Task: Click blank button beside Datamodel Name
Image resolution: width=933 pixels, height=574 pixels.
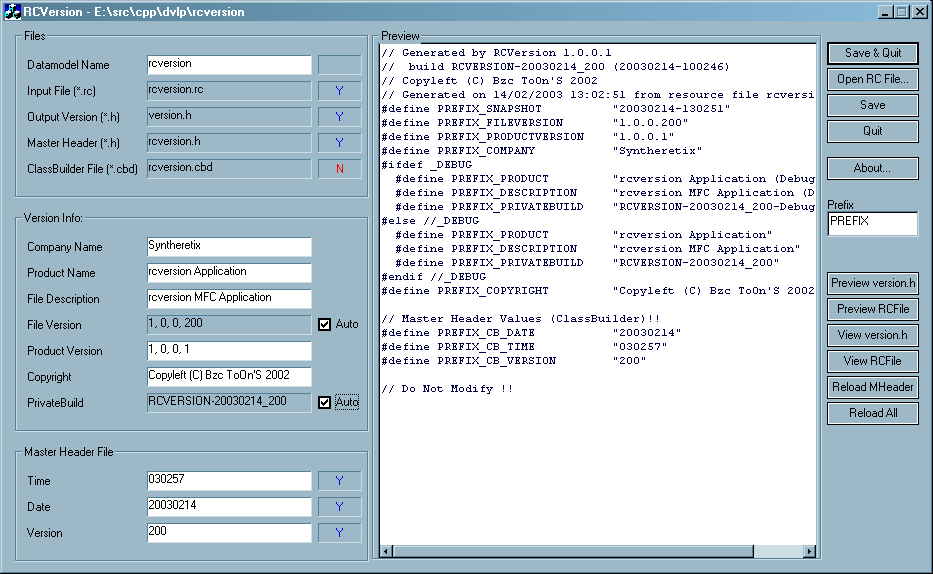Action: (339, 65)
